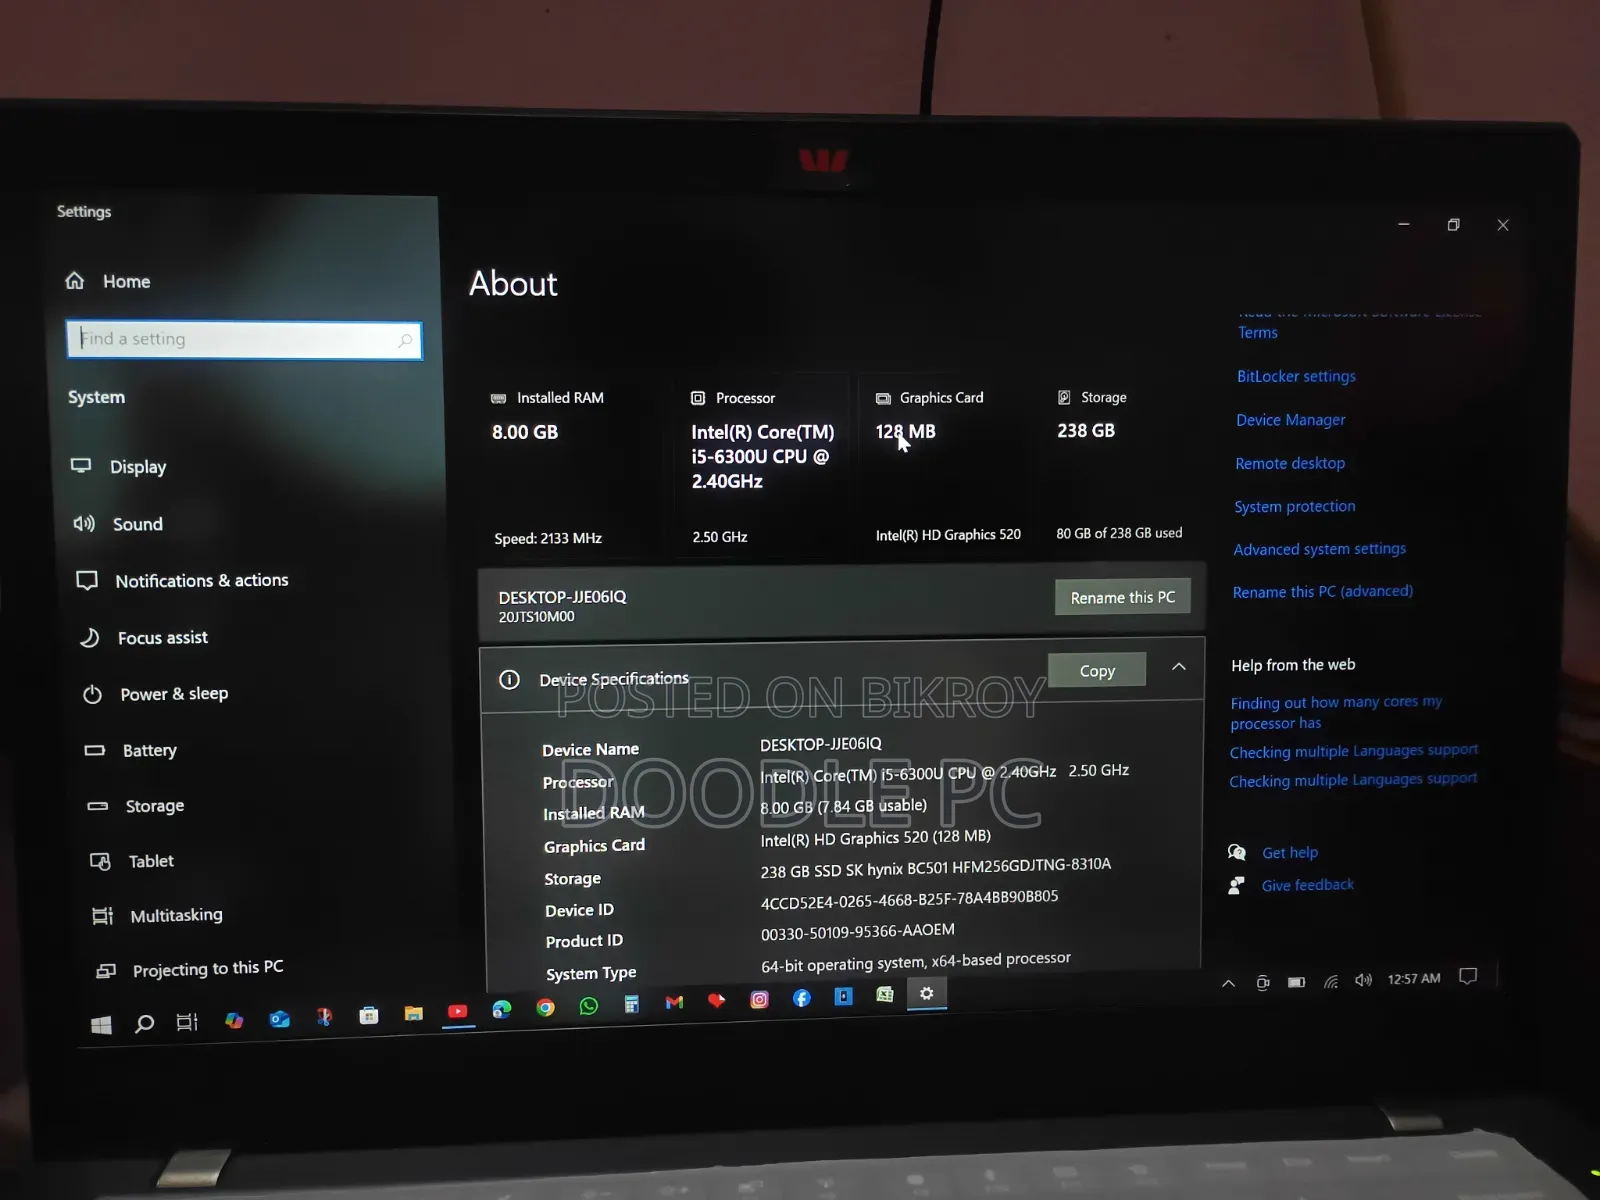Screen dimensions: 1600x1200
Task: Open Wi-Fi network flyout in tray
Action: pyautogui.click(x=1330, y=981)
